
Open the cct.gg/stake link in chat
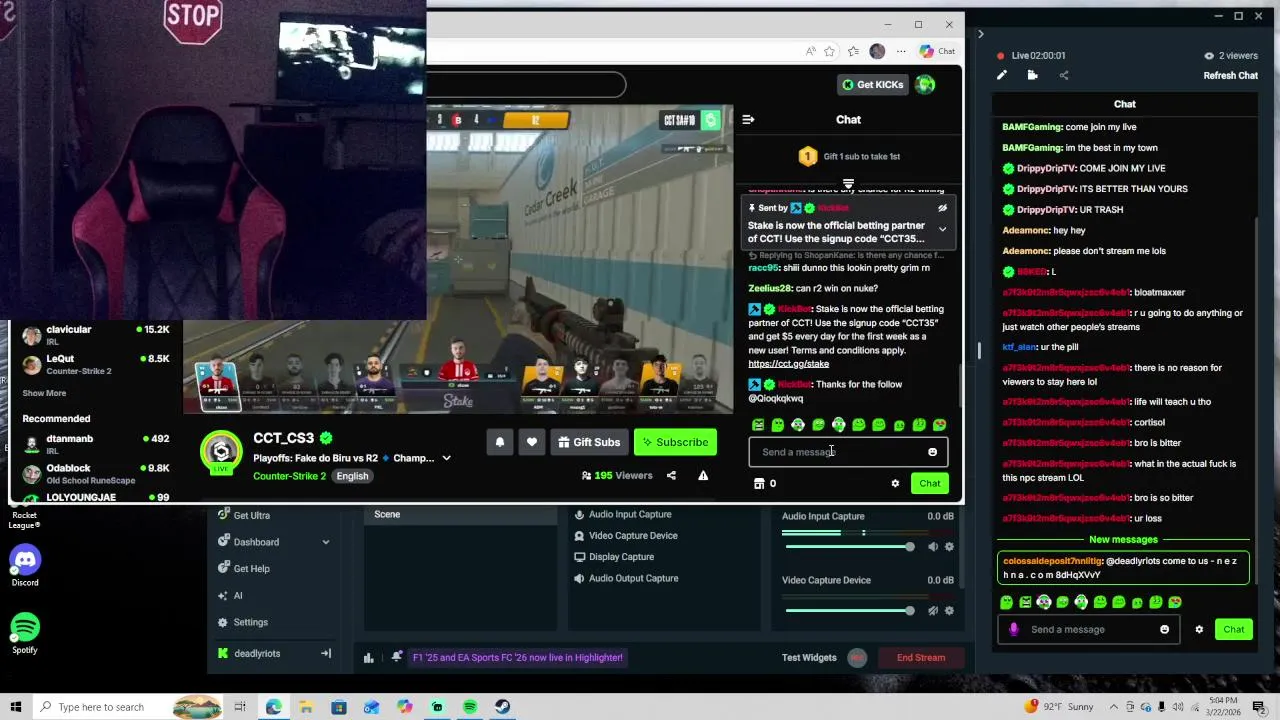[788, 364]
